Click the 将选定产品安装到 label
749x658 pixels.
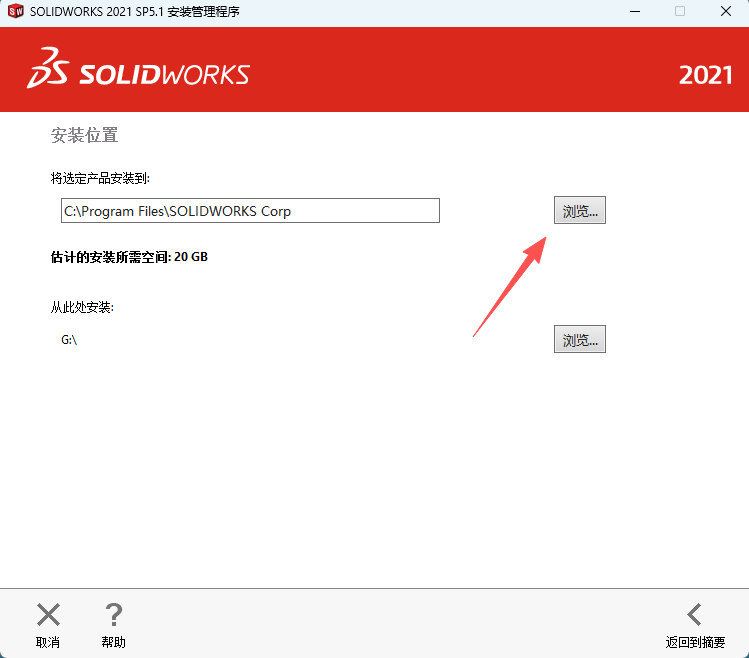tap(100, 179)
